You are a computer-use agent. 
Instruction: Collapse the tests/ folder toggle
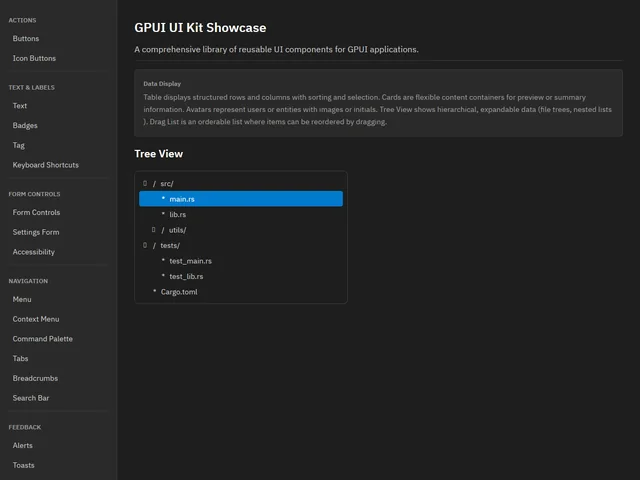point(145,245)
